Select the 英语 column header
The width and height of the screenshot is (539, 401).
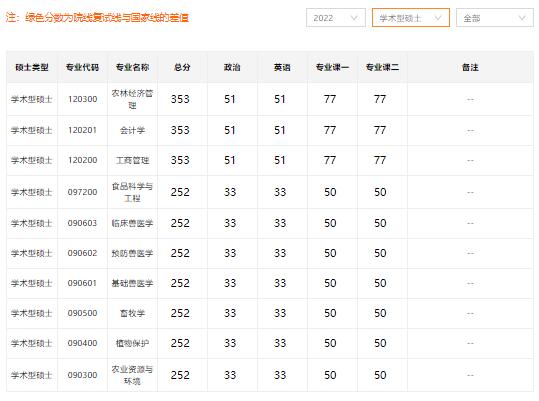click(282, 67)
